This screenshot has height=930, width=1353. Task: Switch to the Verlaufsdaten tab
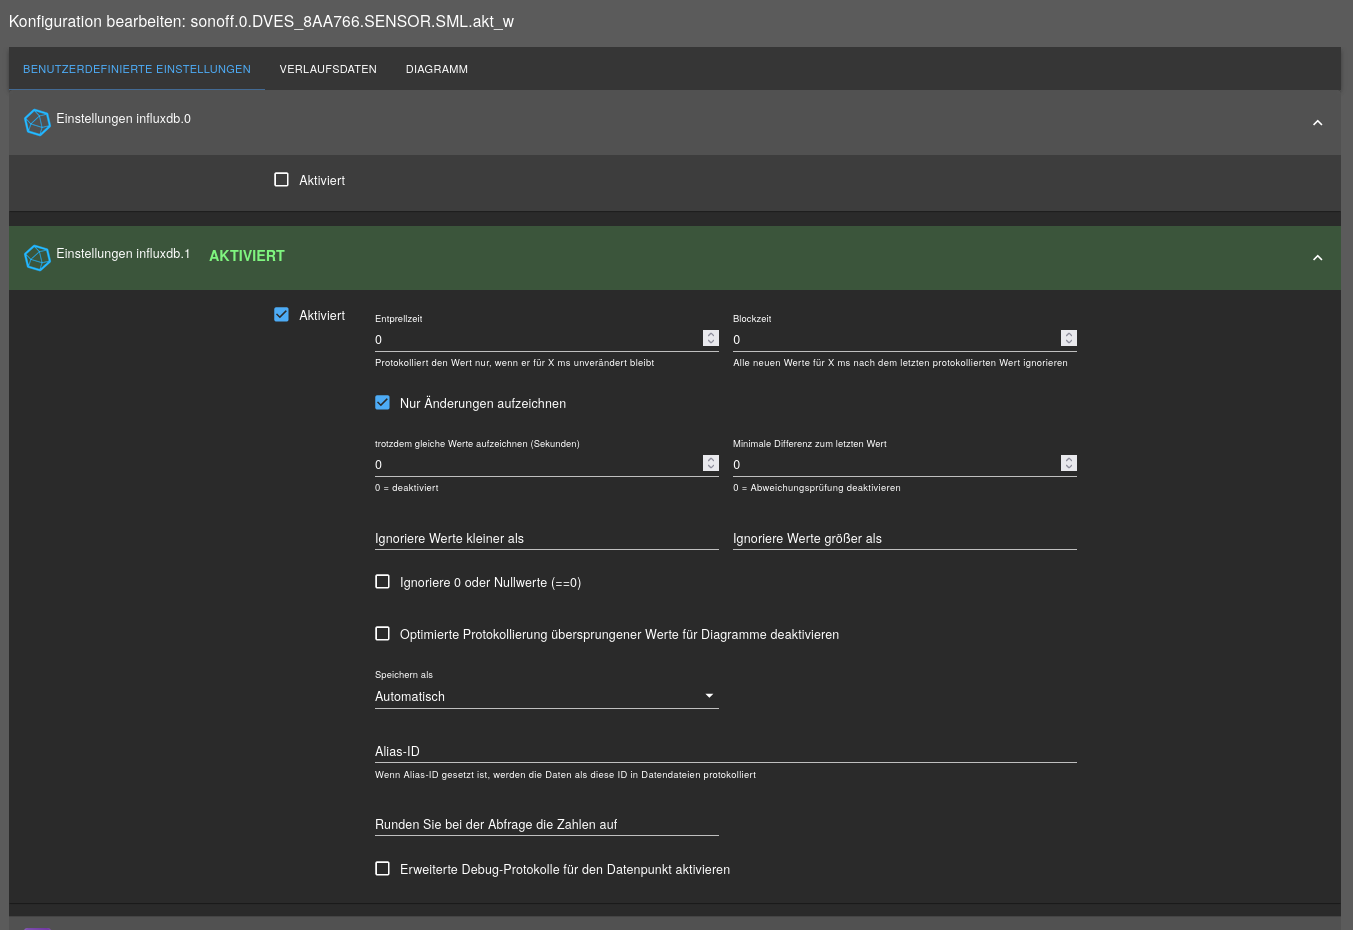click(328, 69)
